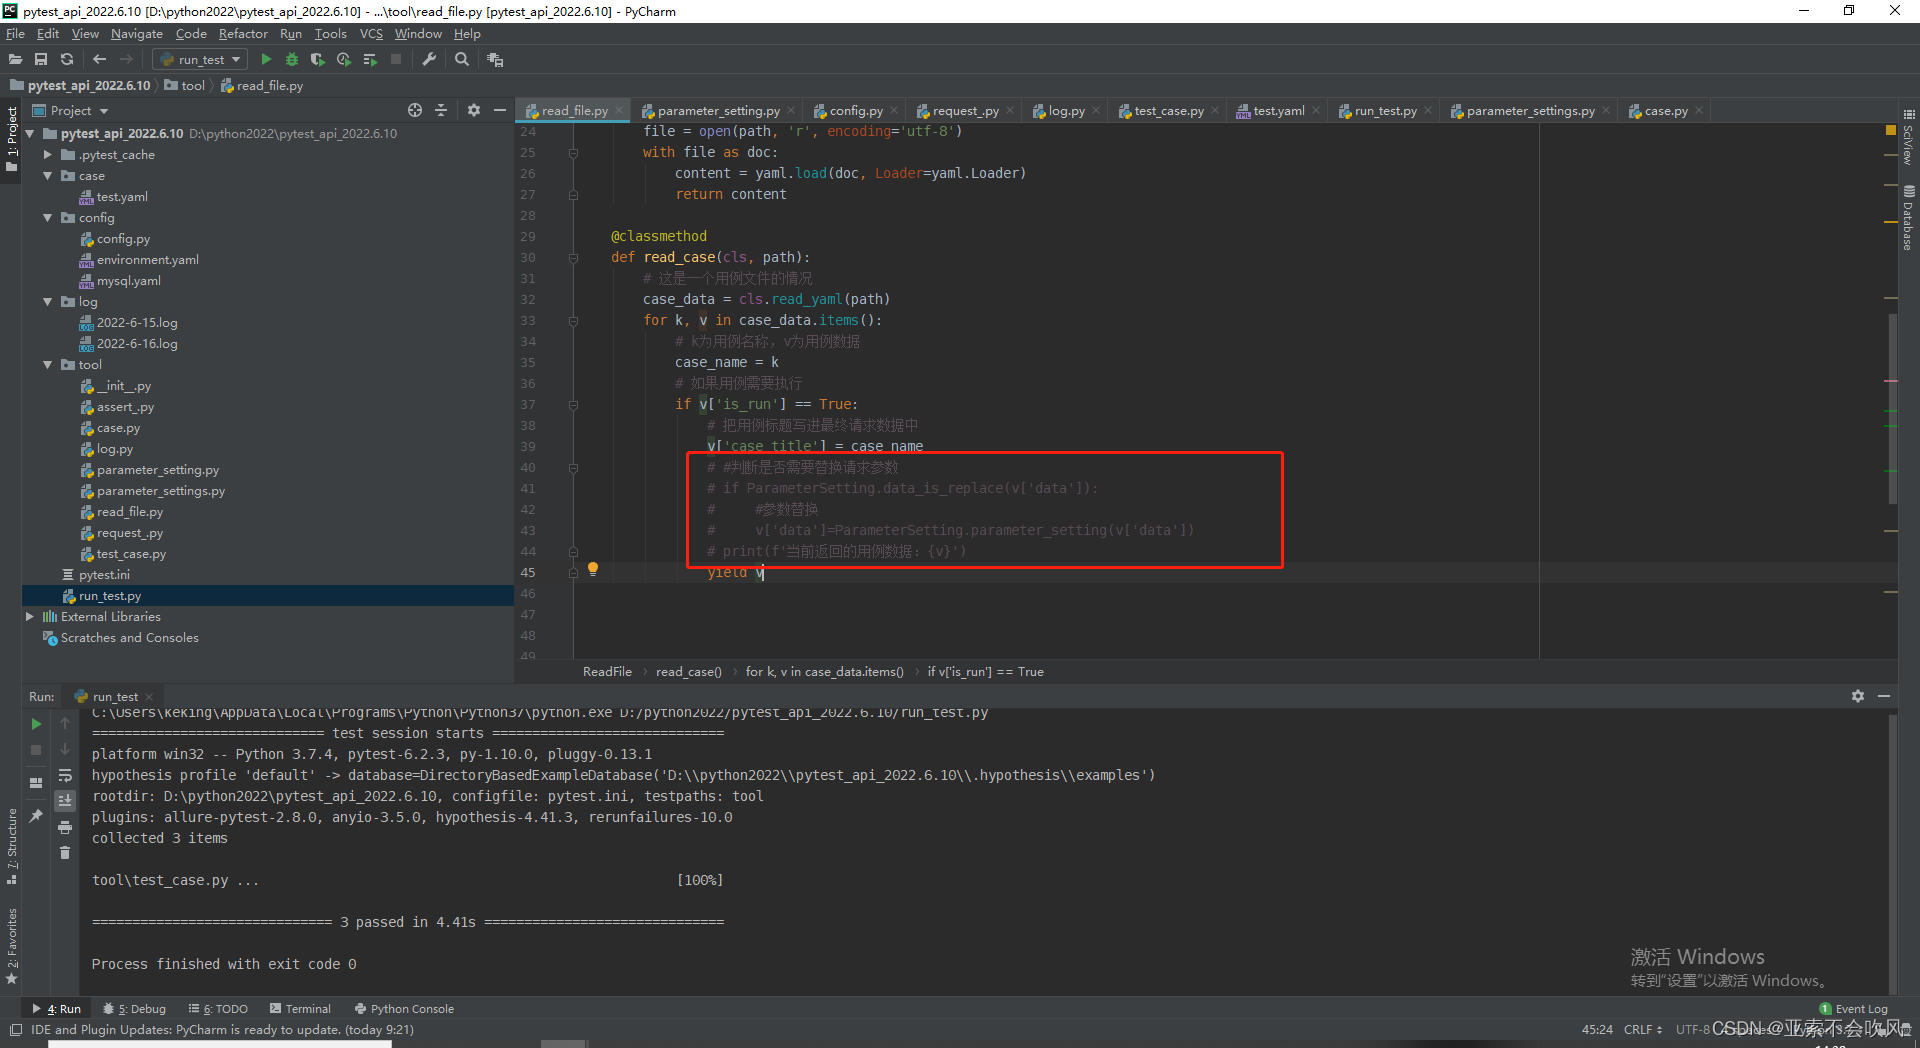Collapse all nodes in Project panel
The height and width of the screenshot is (1048, 1920).
[x=441, y=110]
